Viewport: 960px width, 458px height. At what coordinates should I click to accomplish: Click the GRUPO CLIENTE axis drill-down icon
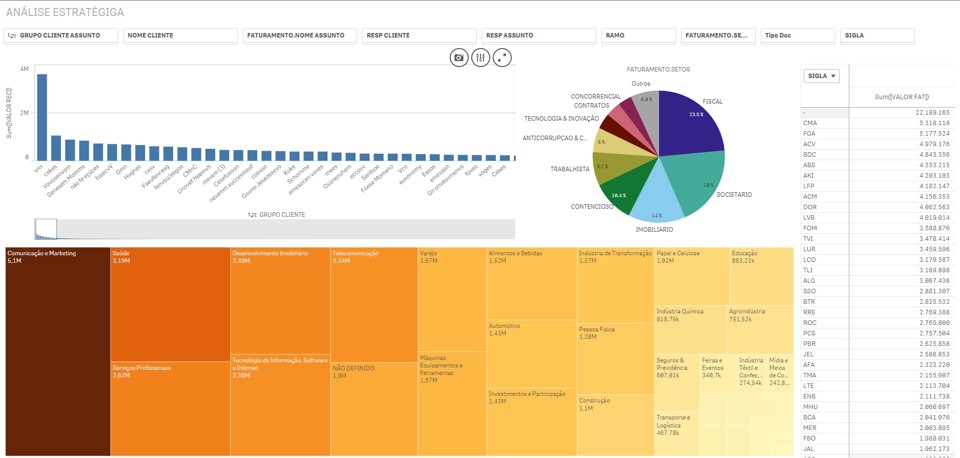[x=252, y=215]
